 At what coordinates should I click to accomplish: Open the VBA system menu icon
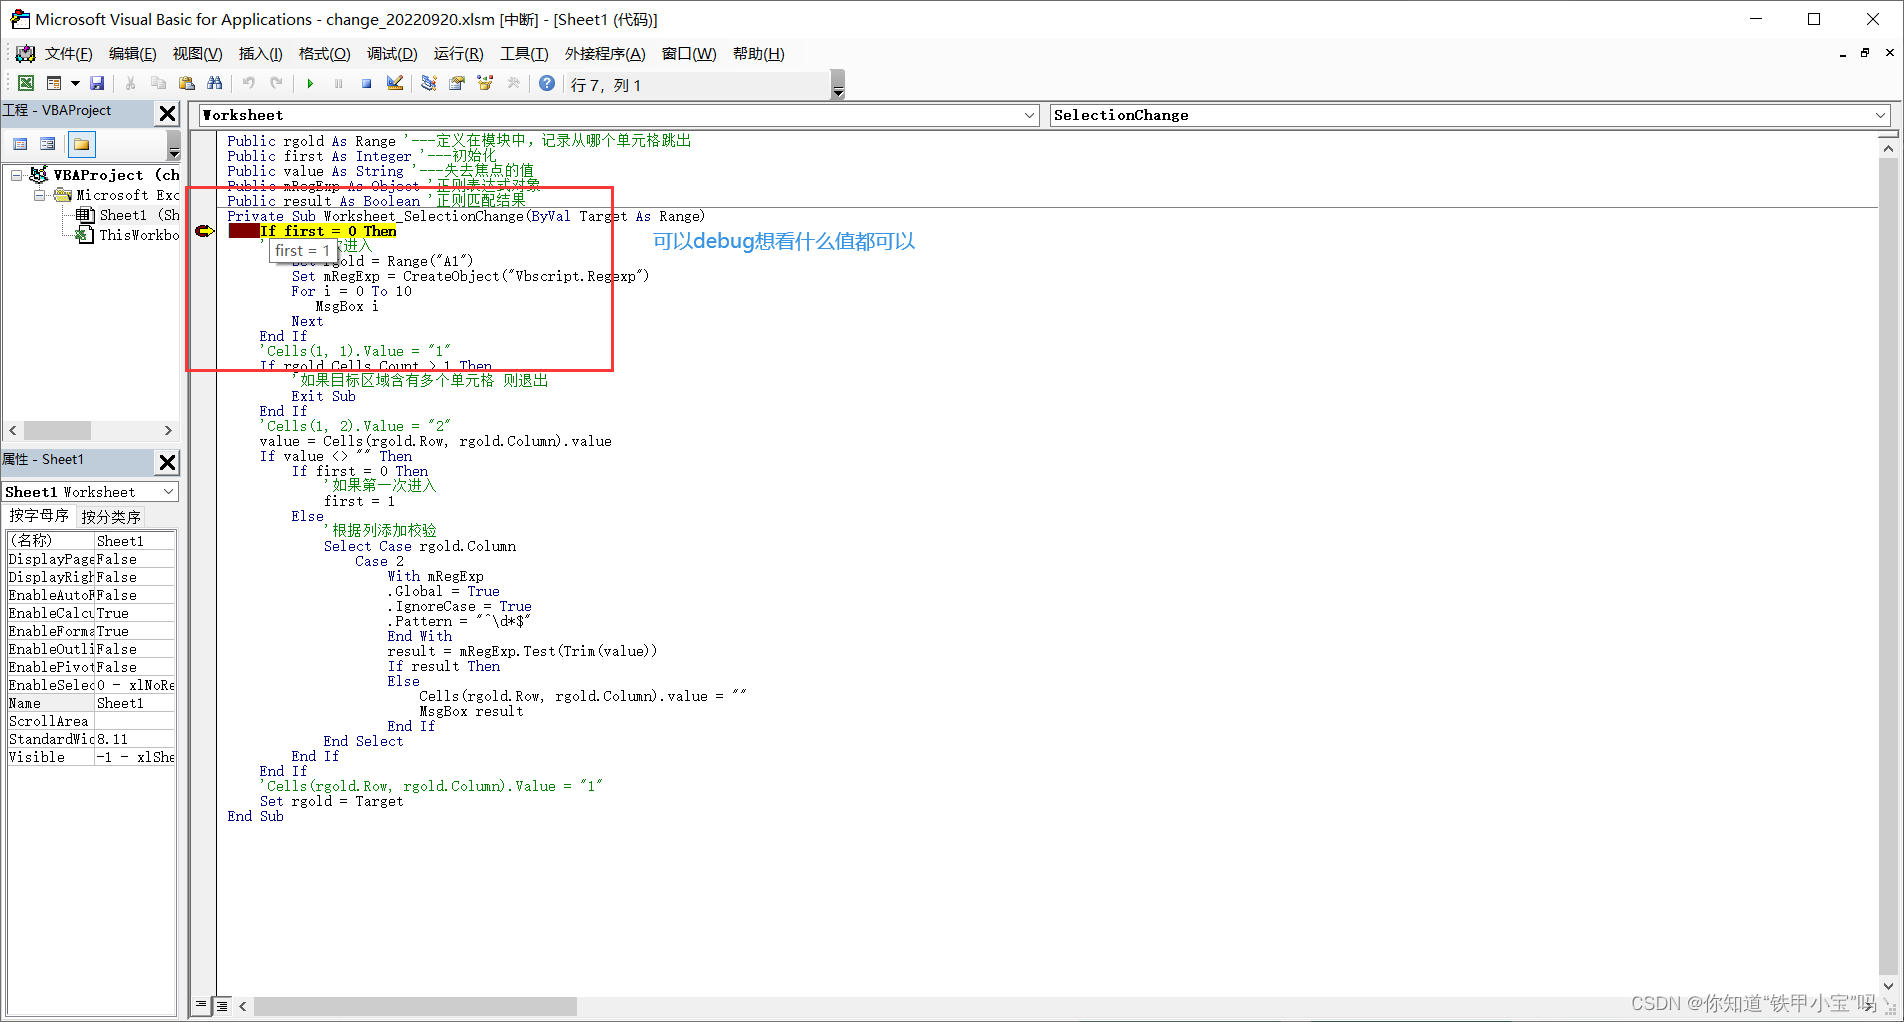[x=24, y=54]
